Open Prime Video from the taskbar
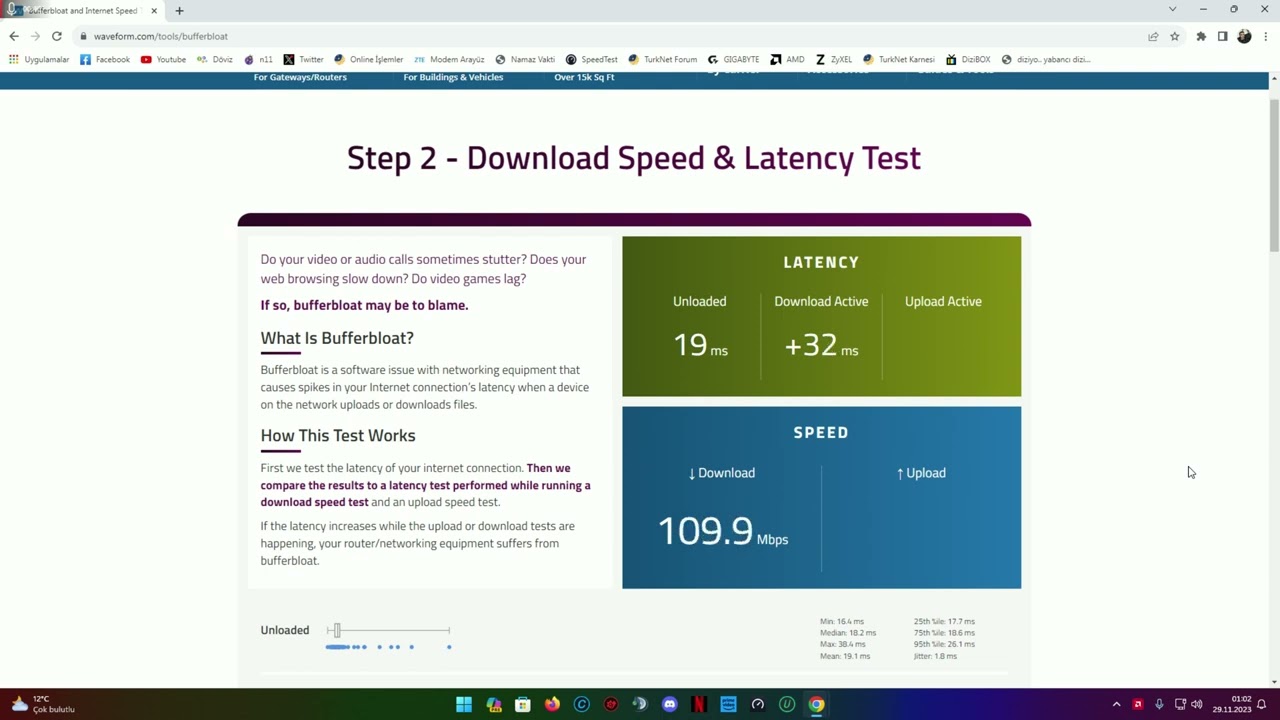The image size is (1280, 720). click(x=728, y=704)
